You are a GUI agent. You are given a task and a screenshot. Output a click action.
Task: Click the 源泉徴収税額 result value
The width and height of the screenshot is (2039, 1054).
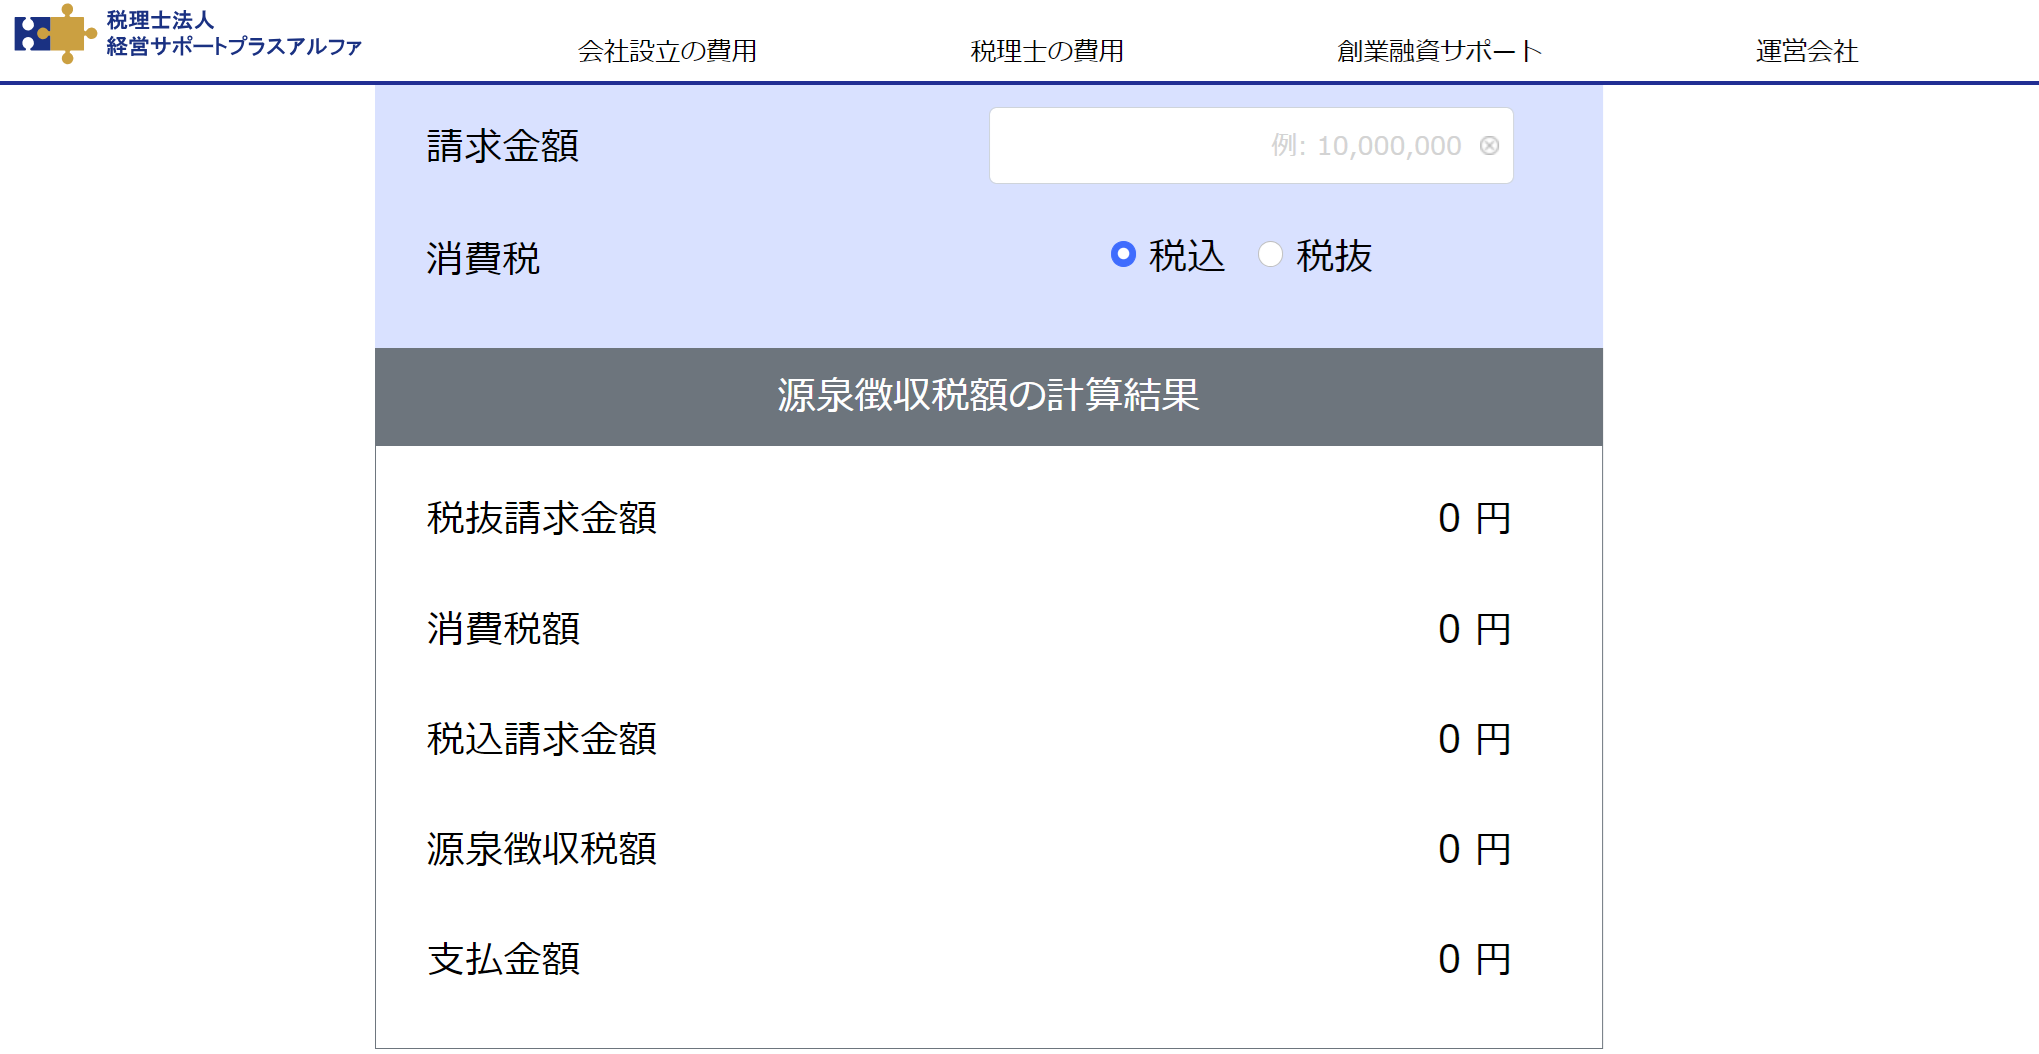click(x=1473, y=850)
